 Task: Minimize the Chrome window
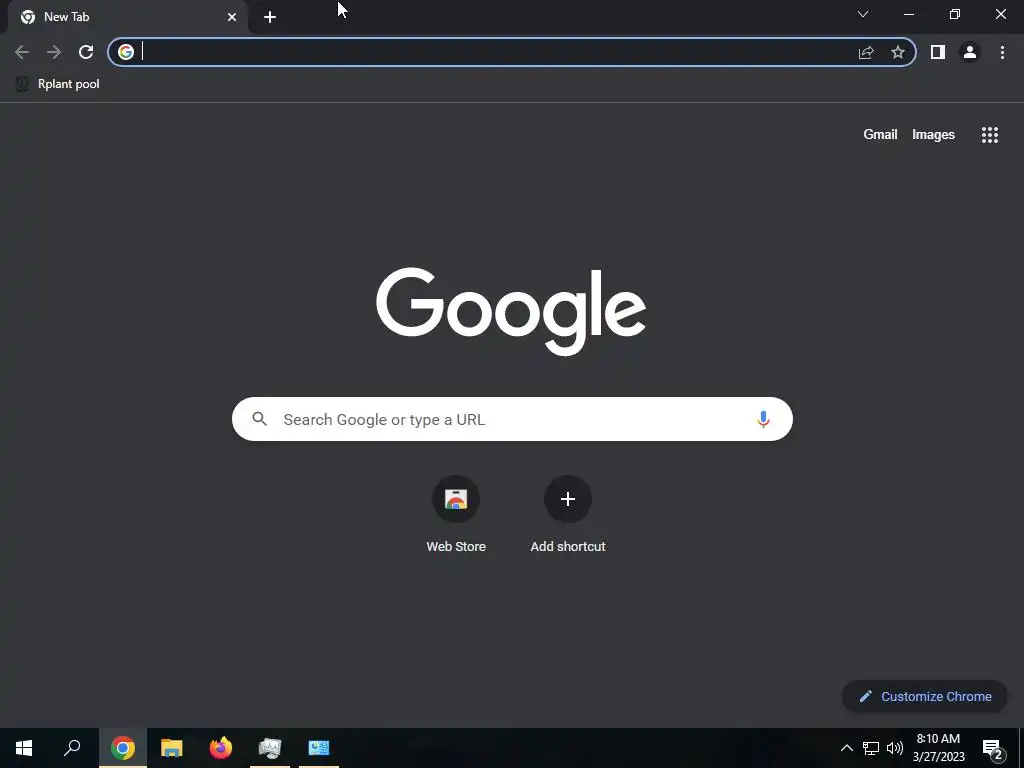[x=908, y=14]
